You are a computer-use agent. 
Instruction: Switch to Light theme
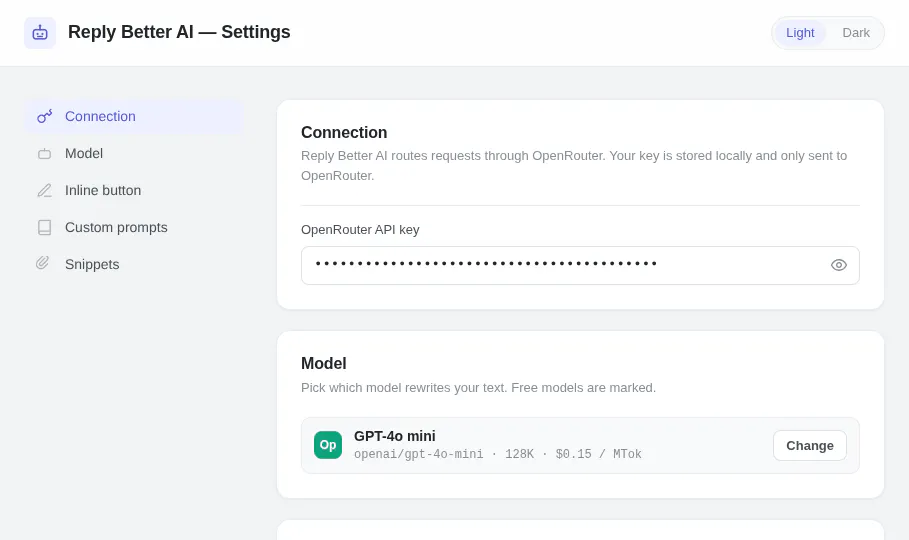[x=800, y=33]
